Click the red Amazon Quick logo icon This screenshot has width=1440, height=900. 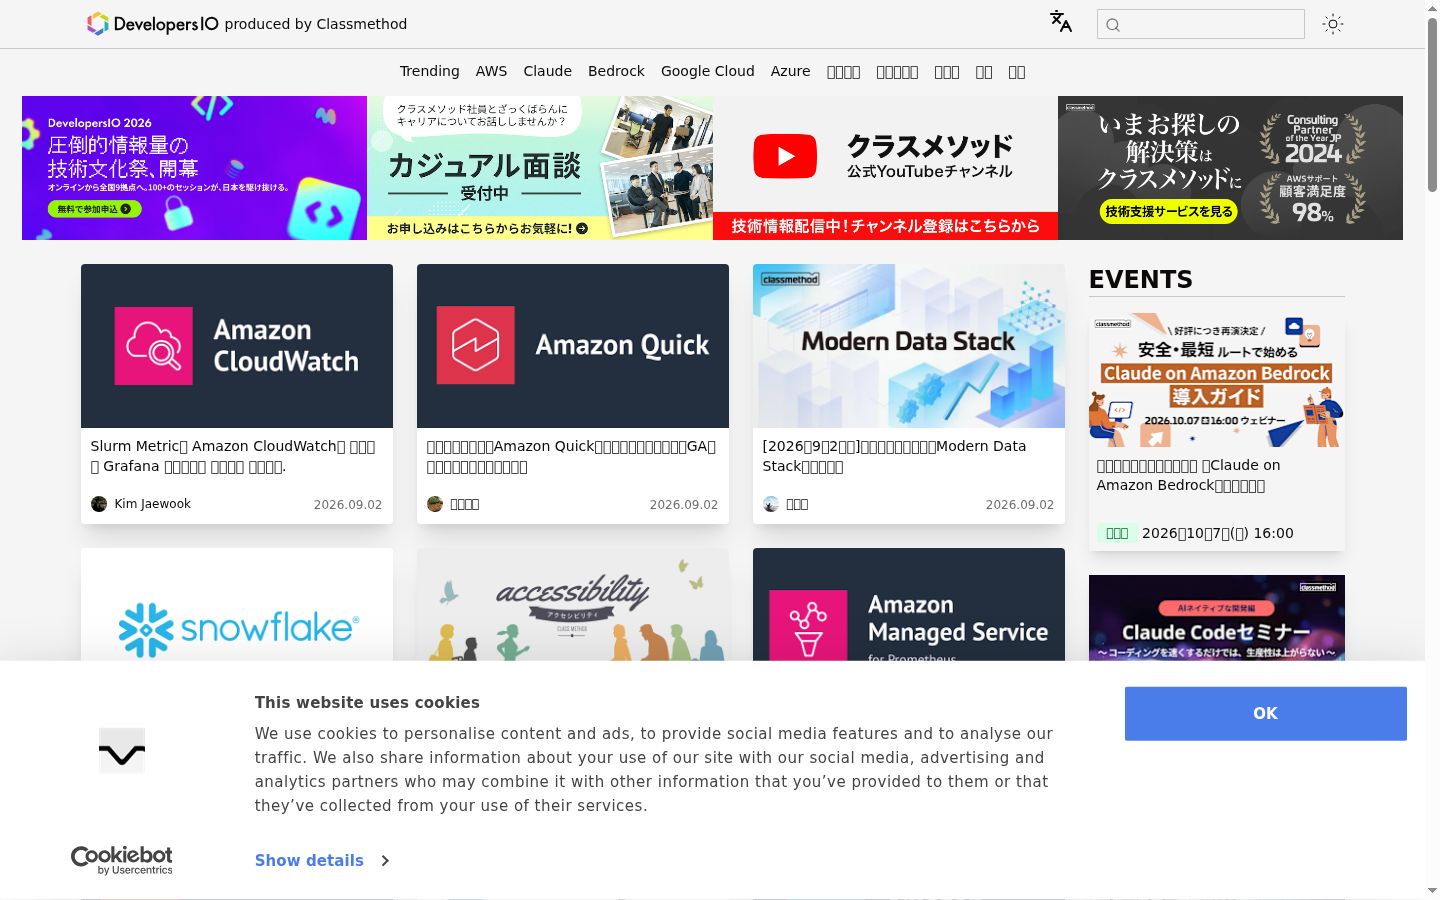pyautogui.click(x=476, y=346)
